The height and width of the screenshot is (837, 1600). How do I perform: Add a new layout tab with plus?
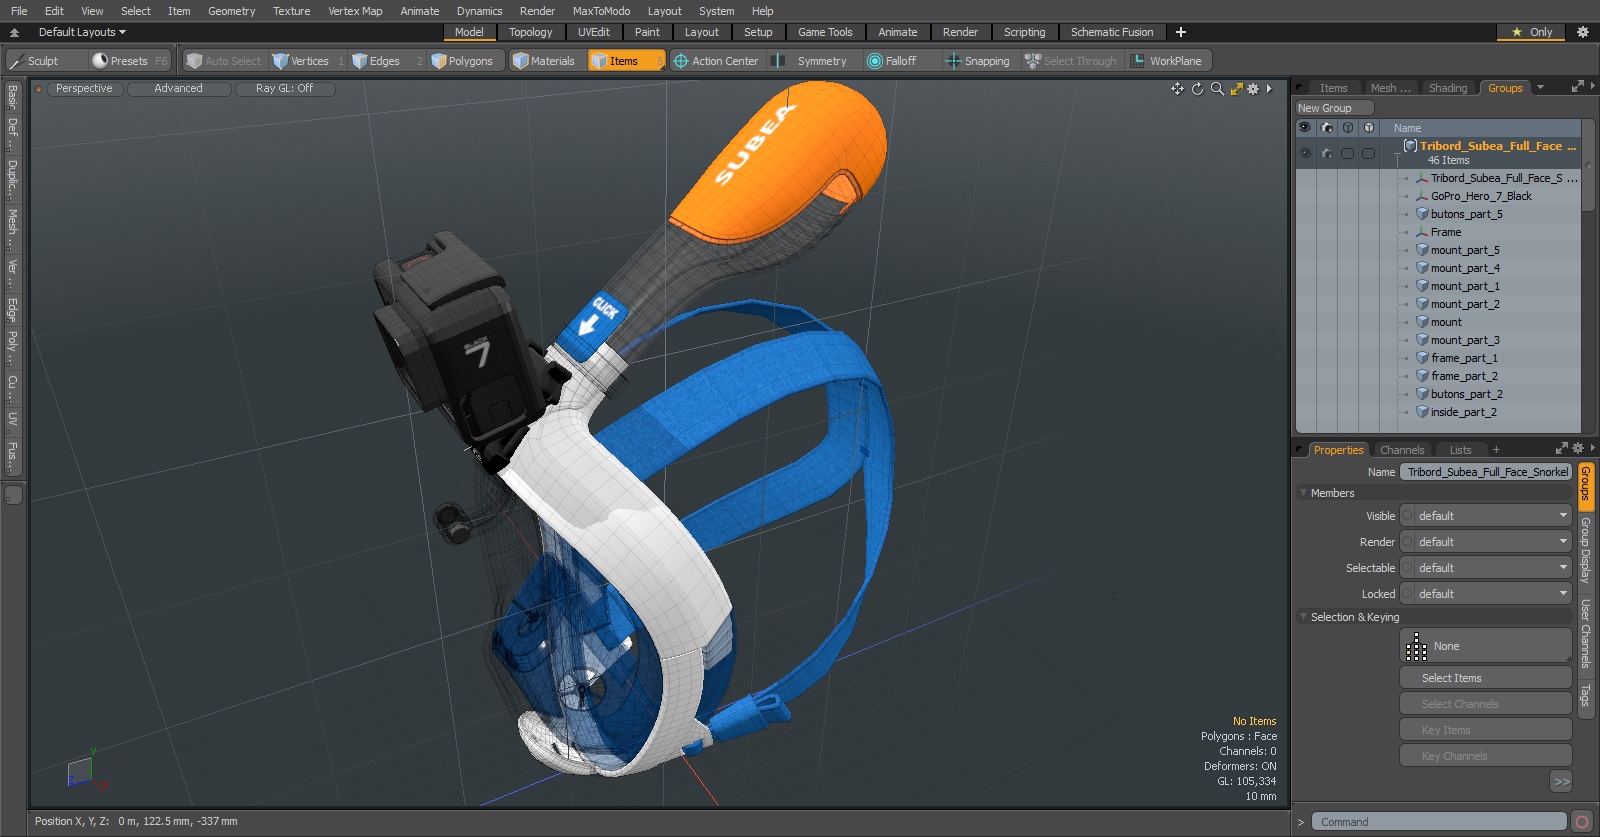(x=1181, y=32)
